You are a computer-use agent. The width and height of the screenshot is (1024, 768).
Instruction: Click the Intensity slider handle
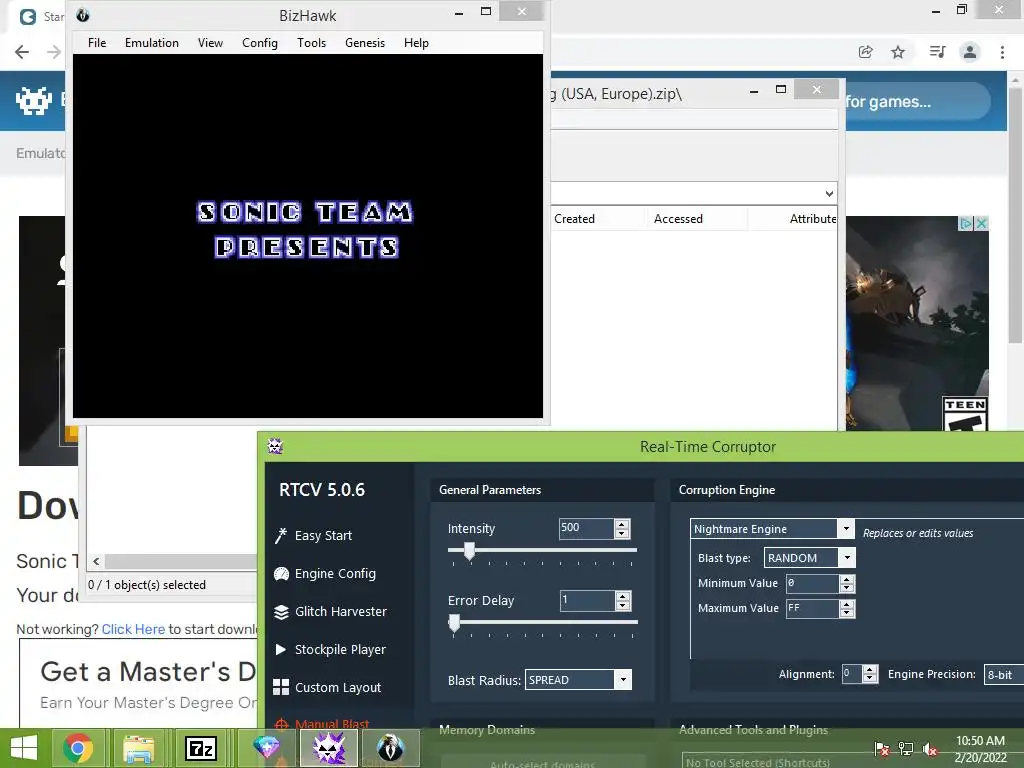[x=469, y=551]
